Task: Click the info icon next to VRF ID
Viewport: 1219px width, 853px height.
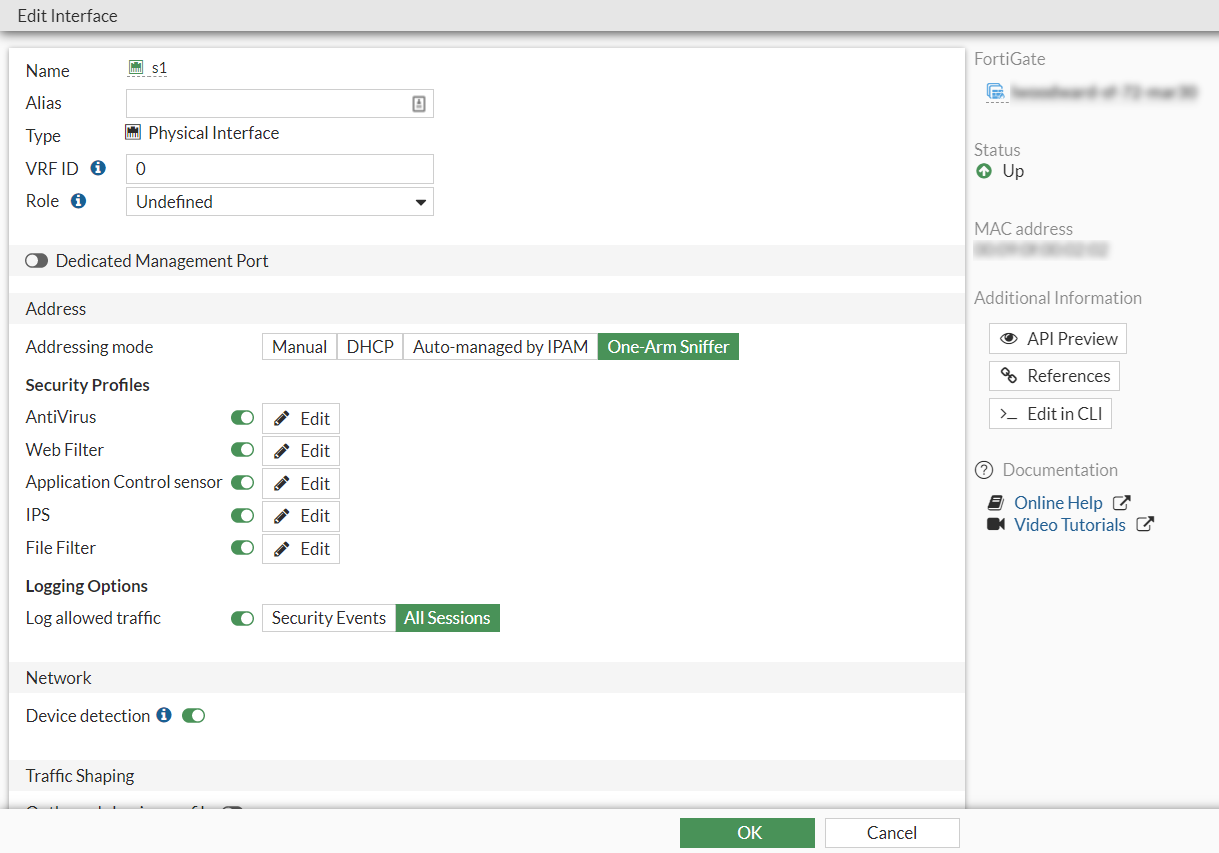Action: coord(97,168)
